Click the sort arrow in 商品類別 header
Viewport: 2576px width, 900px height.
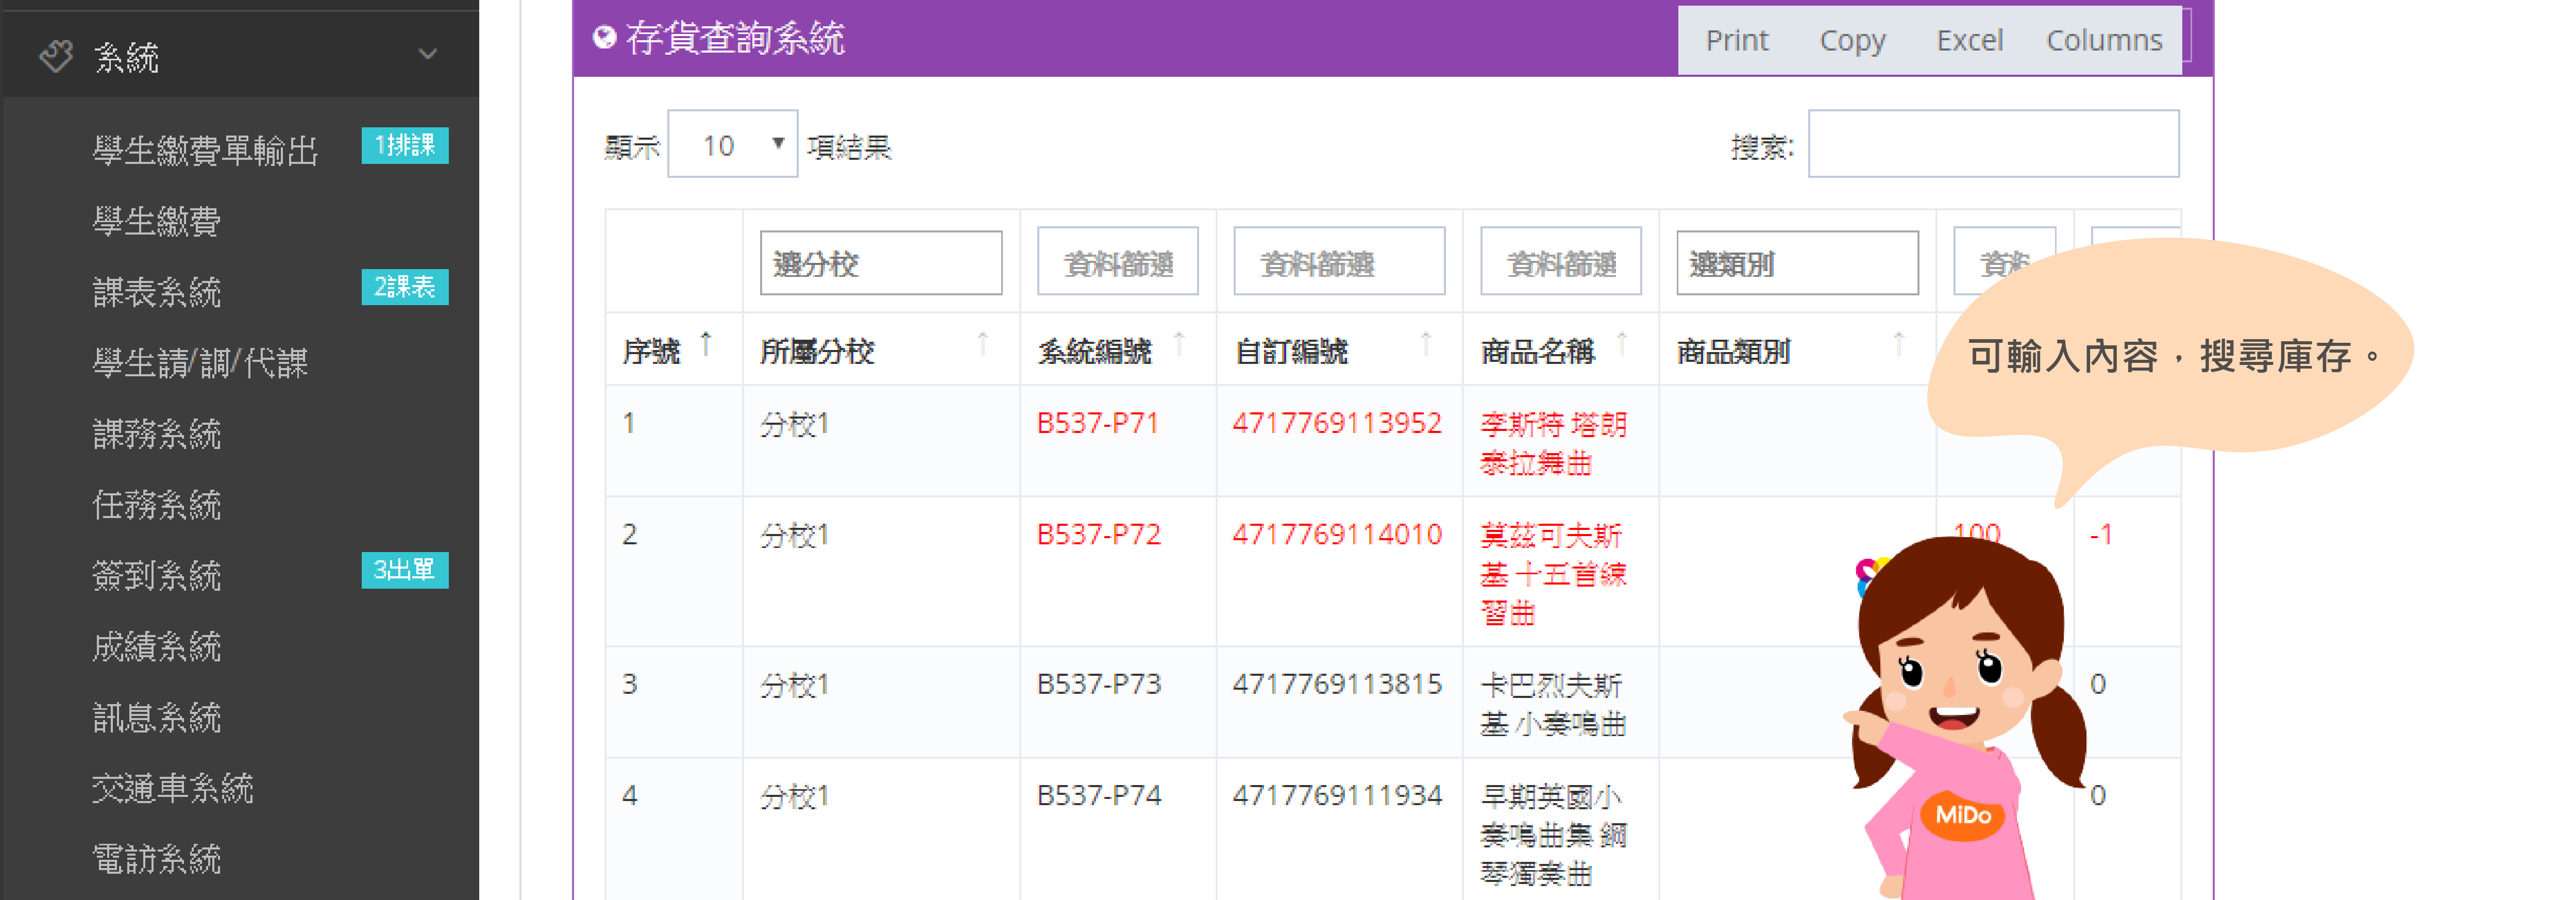coord(1898,344)
